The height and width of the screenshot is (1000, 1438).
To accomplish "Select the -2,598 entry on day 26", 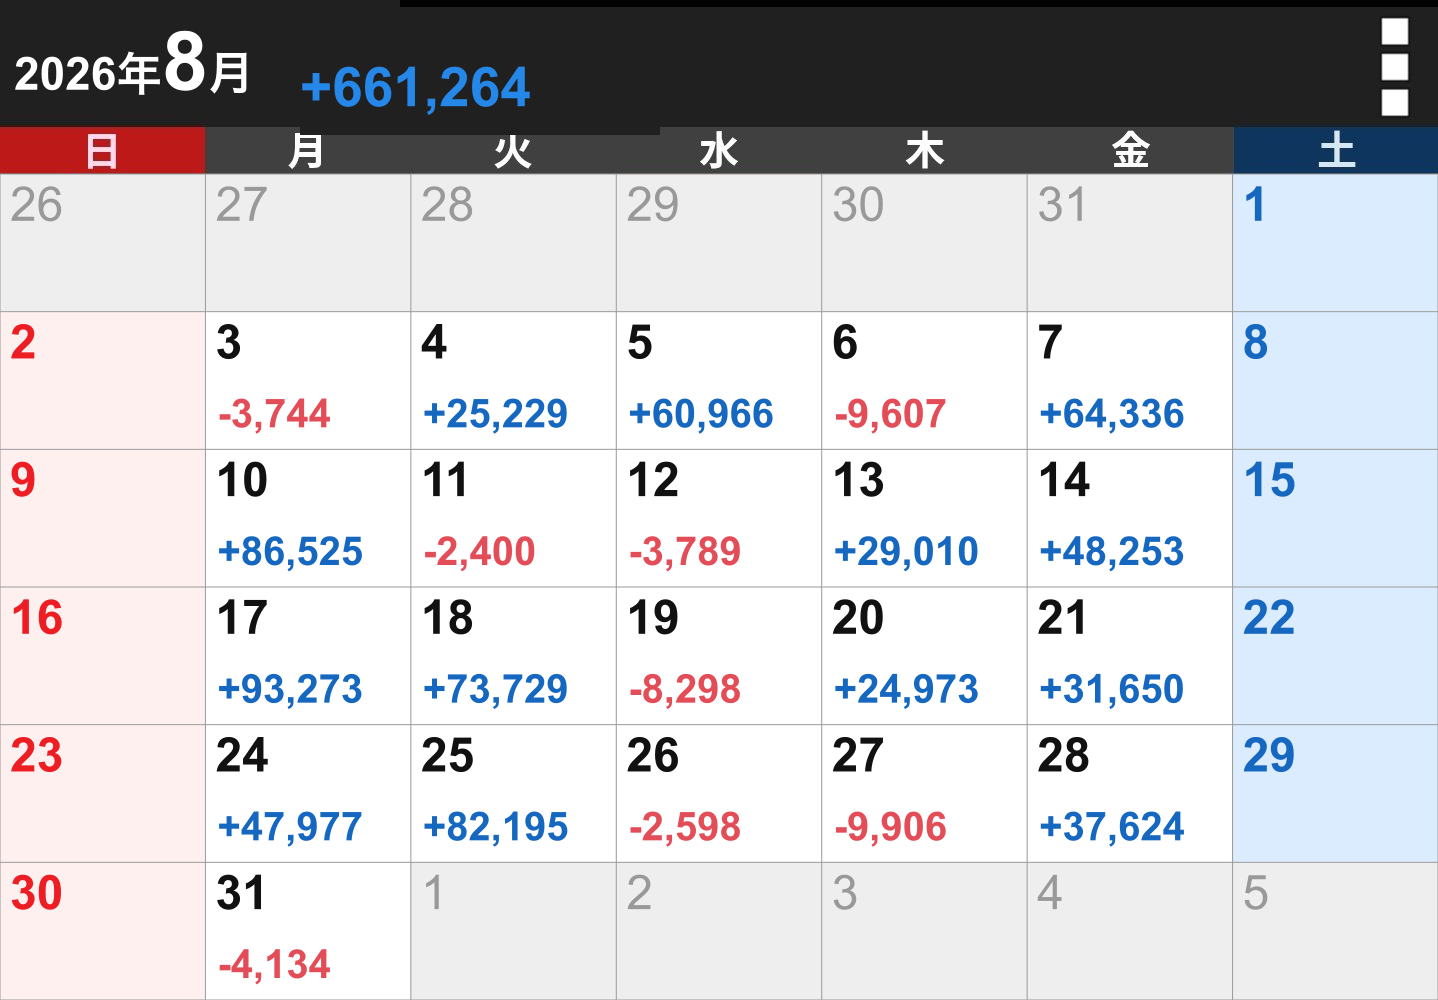I will (685, 827).
